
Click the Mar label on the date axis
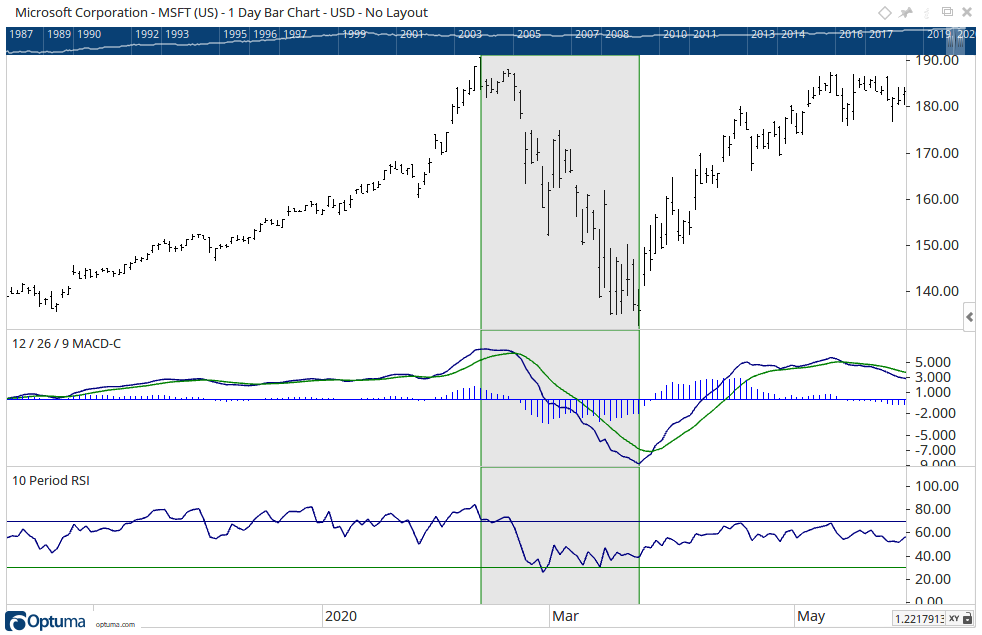565,616
